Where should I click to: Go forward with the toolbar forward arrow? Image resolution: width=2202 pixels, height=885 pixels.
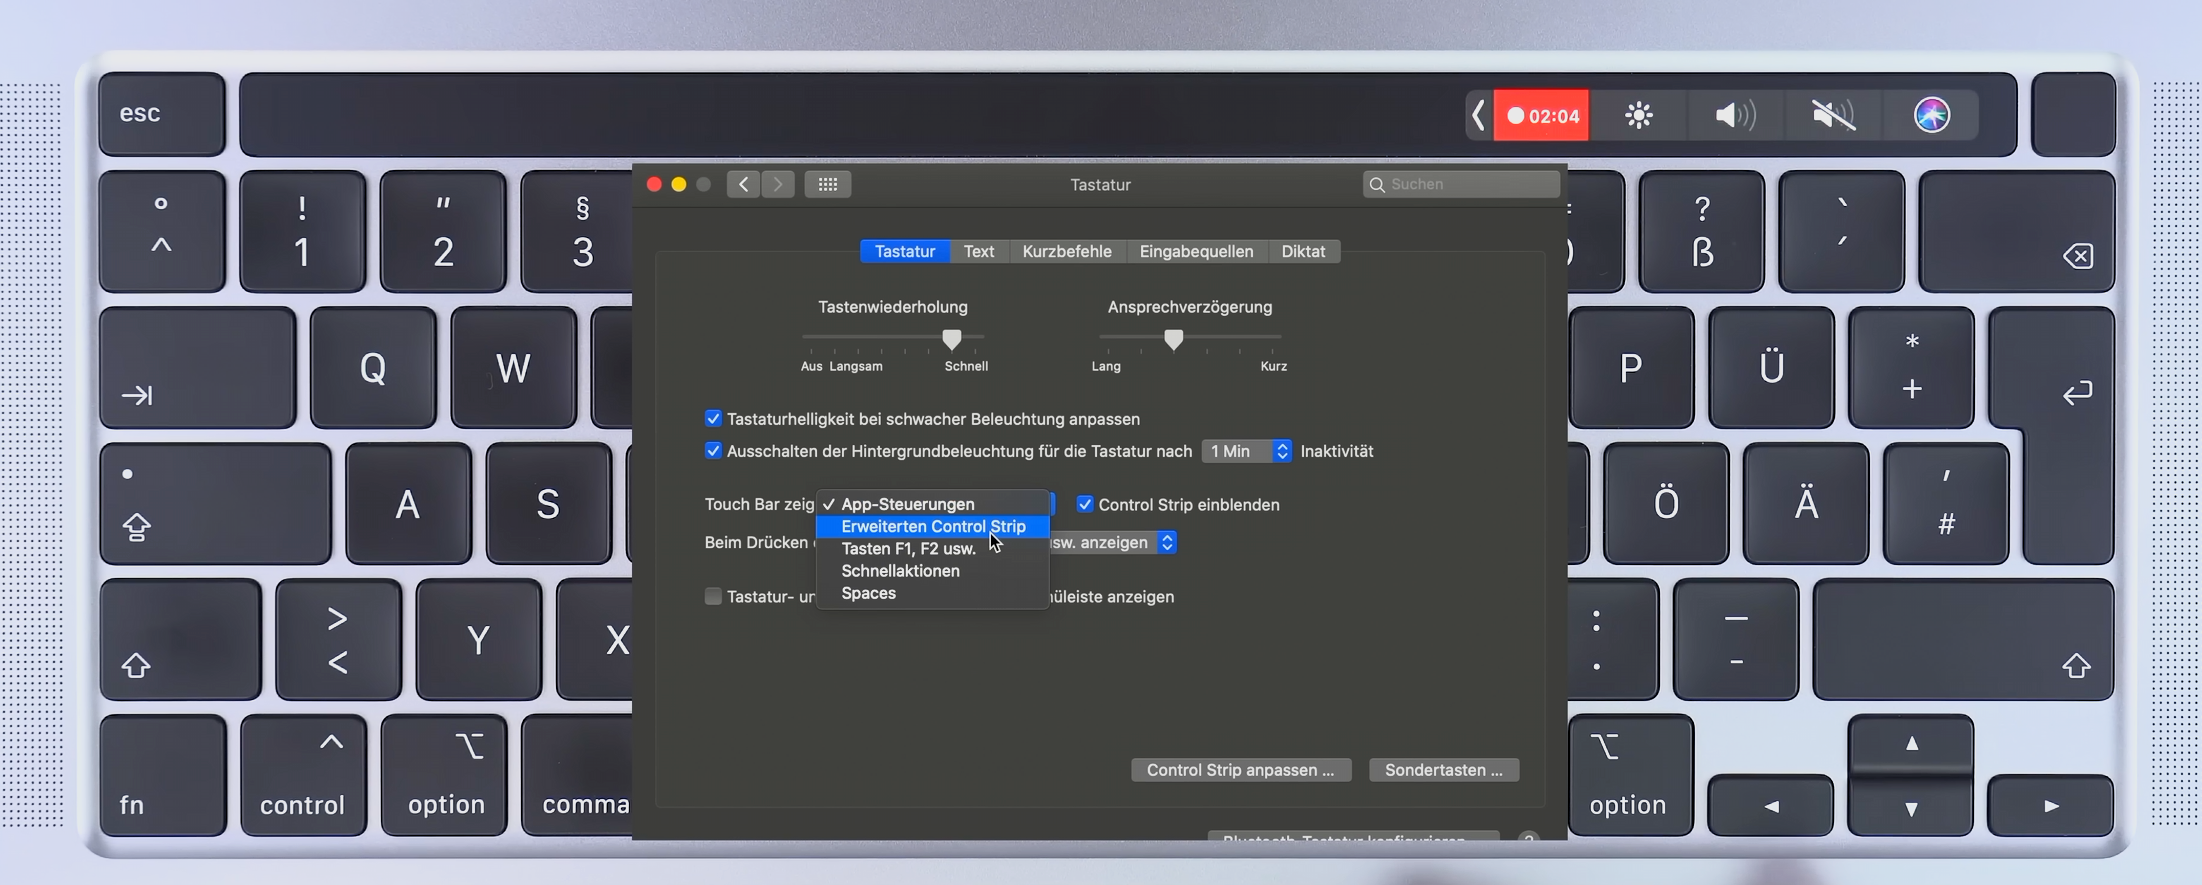778,184
